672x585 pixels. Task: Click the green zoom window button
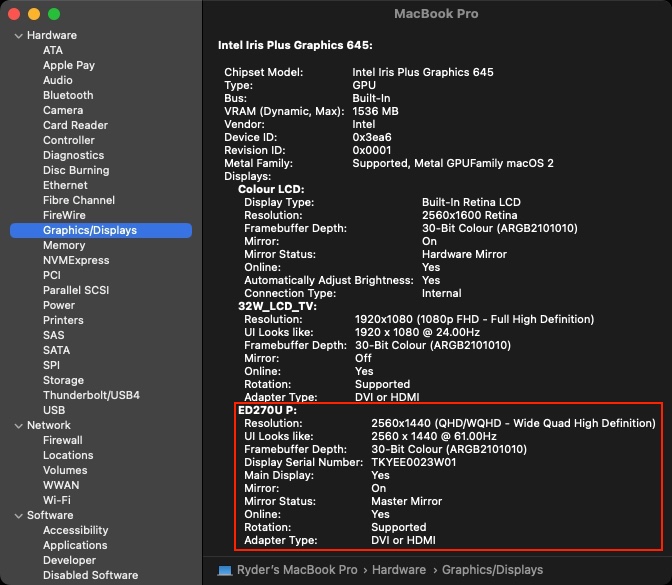click(x=54, y=14)
